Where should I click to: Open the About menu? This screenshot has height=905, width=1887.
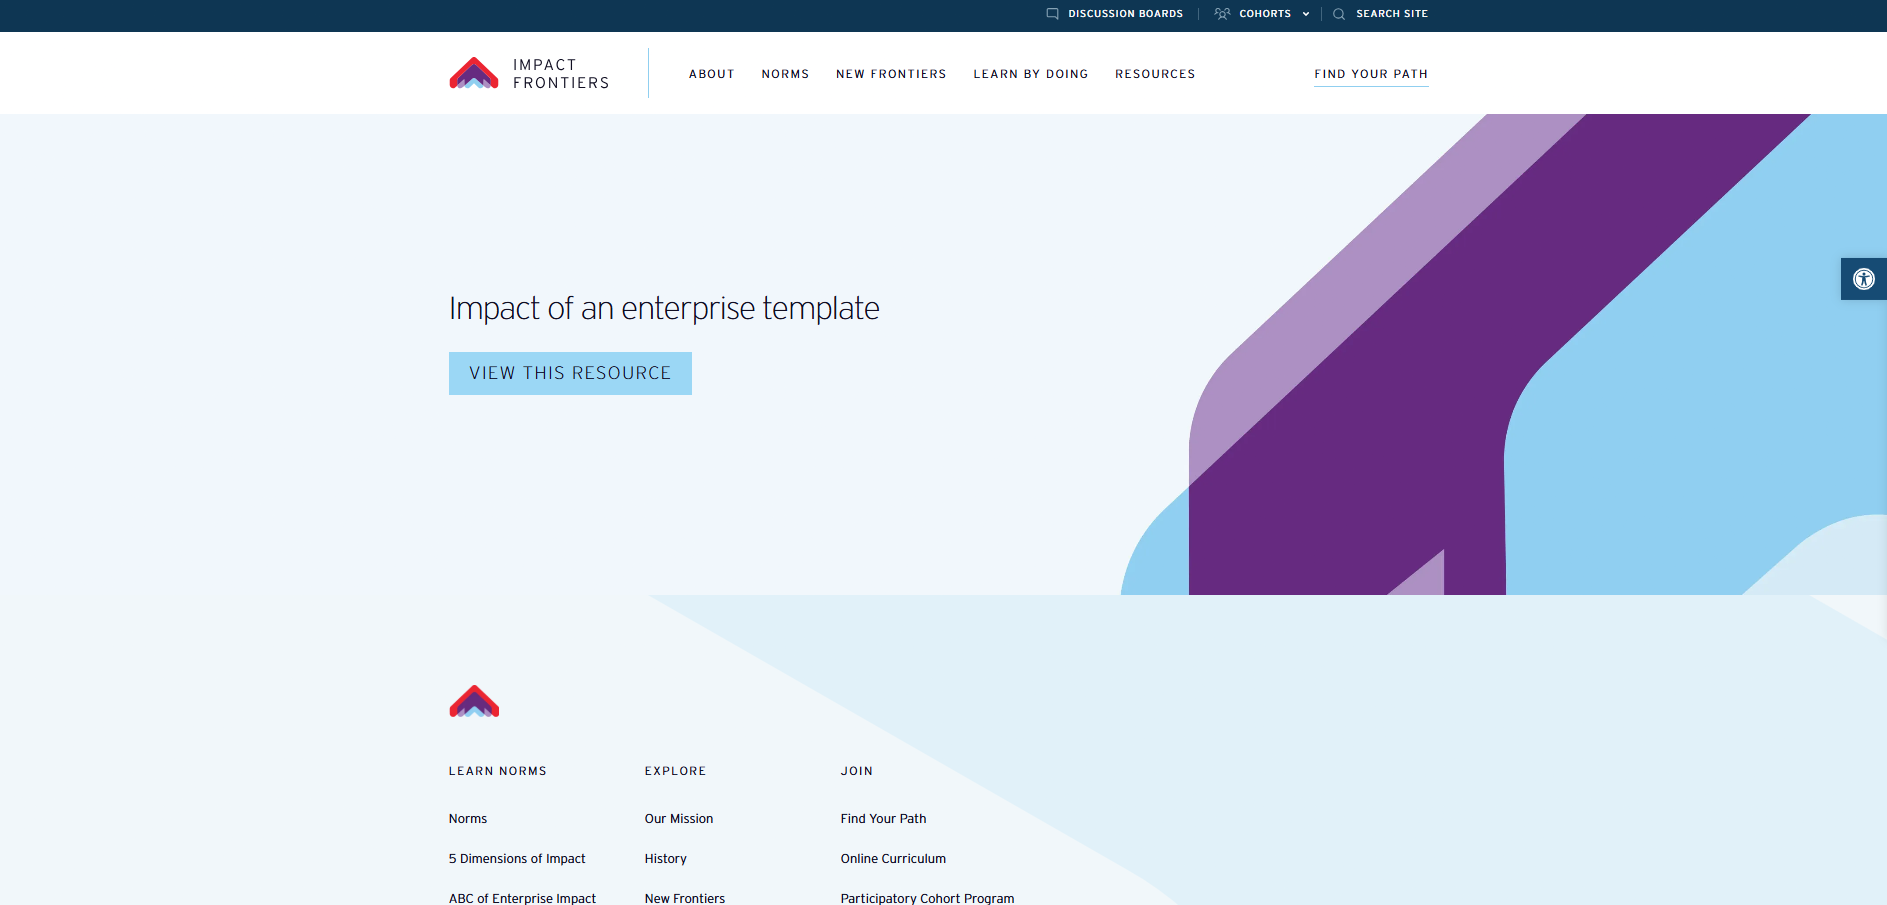pos(711,74)
